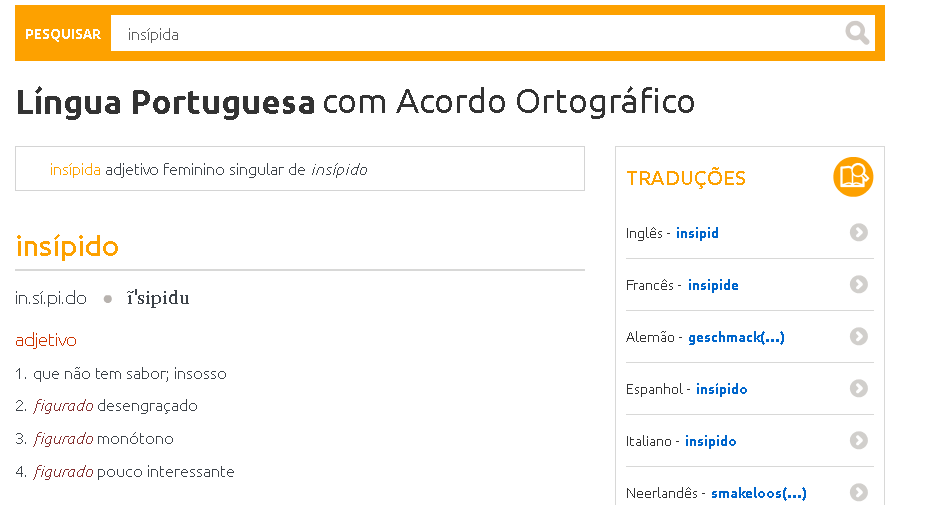This screenshot has width=940, height=505.
Task: Expand the Espanhol translation arrow
Action: tap(858, 389)
